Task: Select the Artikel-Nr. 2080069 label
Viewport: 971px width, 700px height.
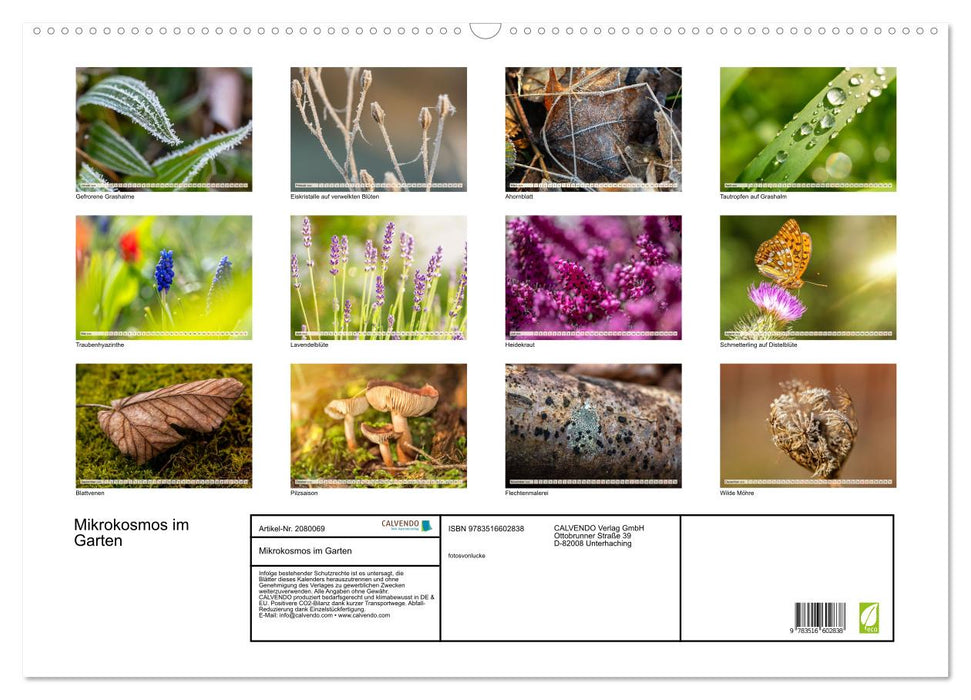Action: 290,528
